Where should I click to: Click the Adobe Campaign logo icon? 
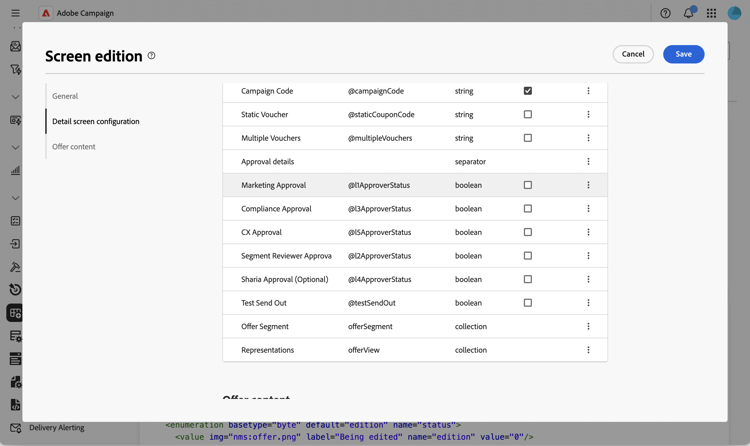click(x=46, y=13)
